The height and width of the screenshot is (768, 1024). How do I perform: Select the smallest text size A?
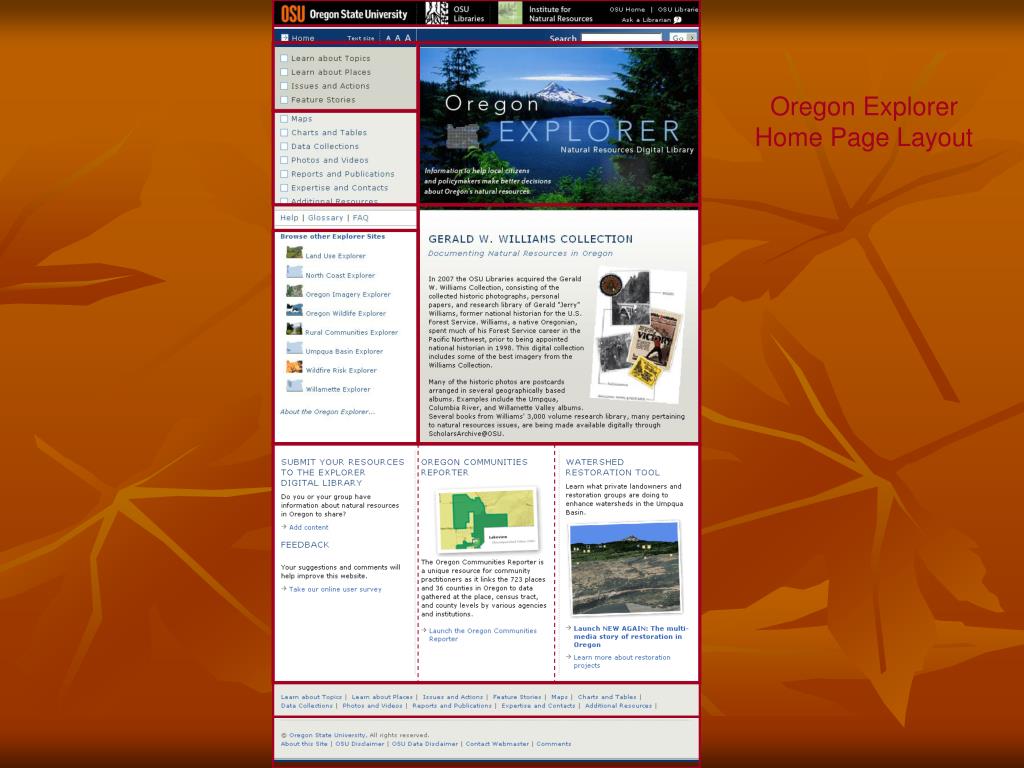coord(388,39)
